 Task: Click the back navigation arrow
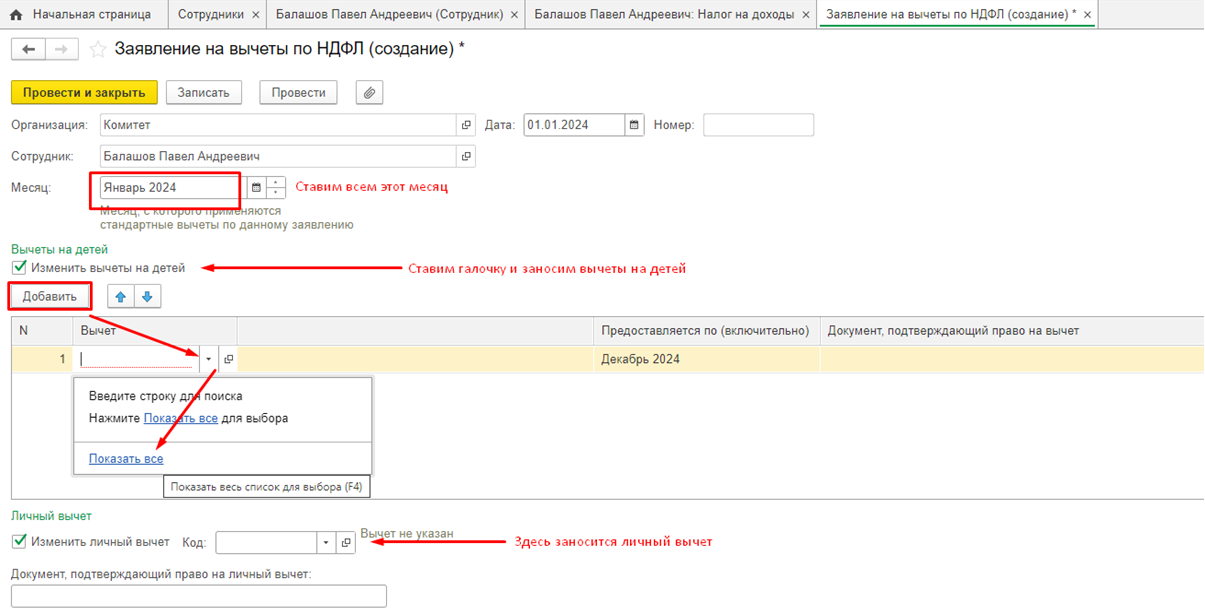click(x=28, y=50)
